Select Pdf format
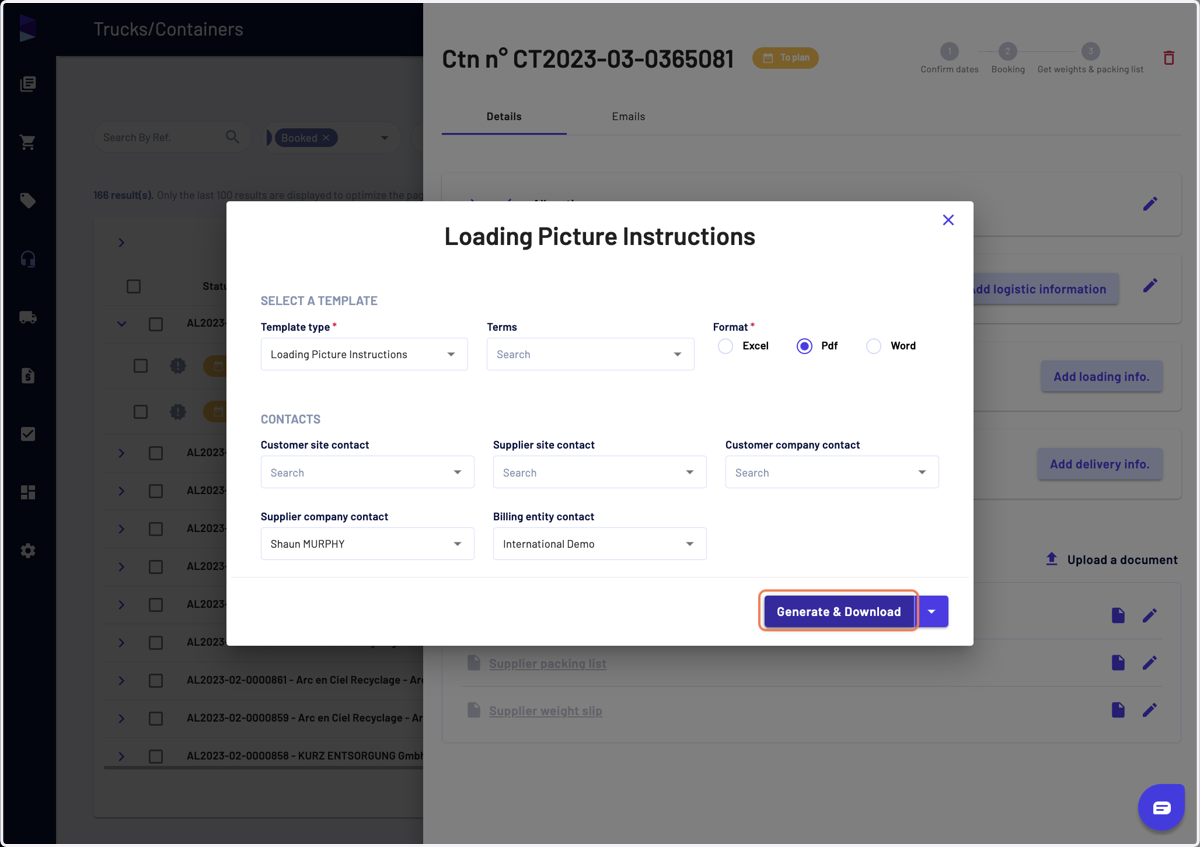 [804, 346]
